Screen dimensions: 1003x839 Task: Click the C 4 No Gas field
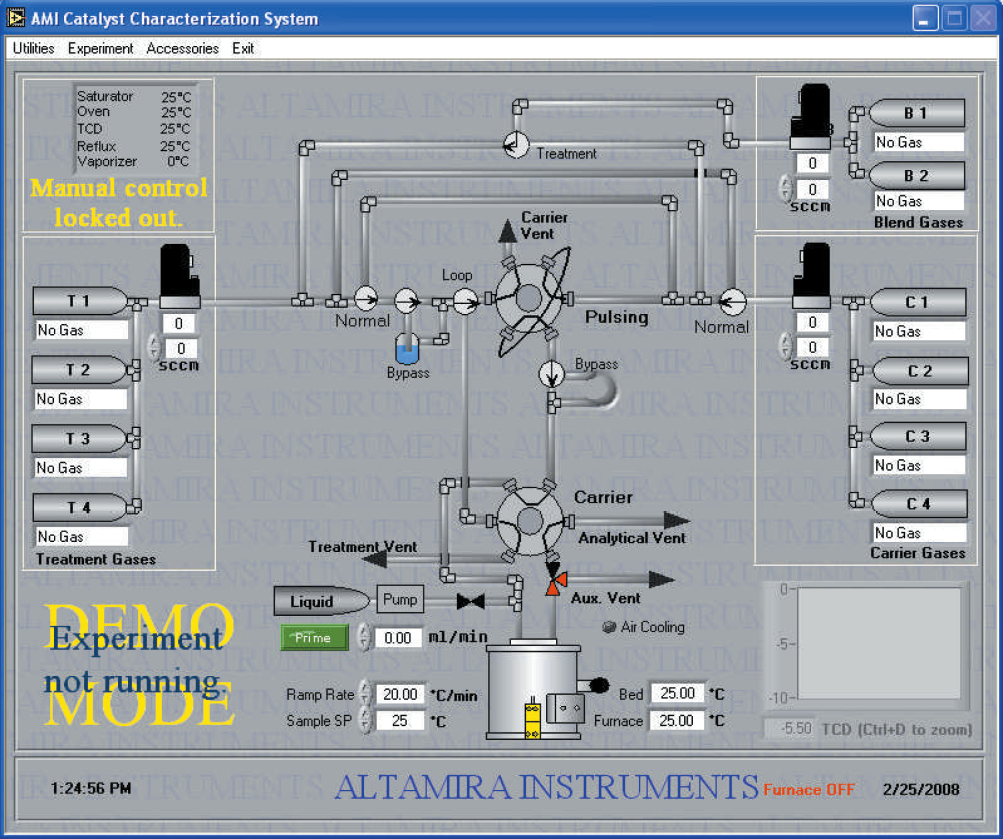[x=919, y=533]
